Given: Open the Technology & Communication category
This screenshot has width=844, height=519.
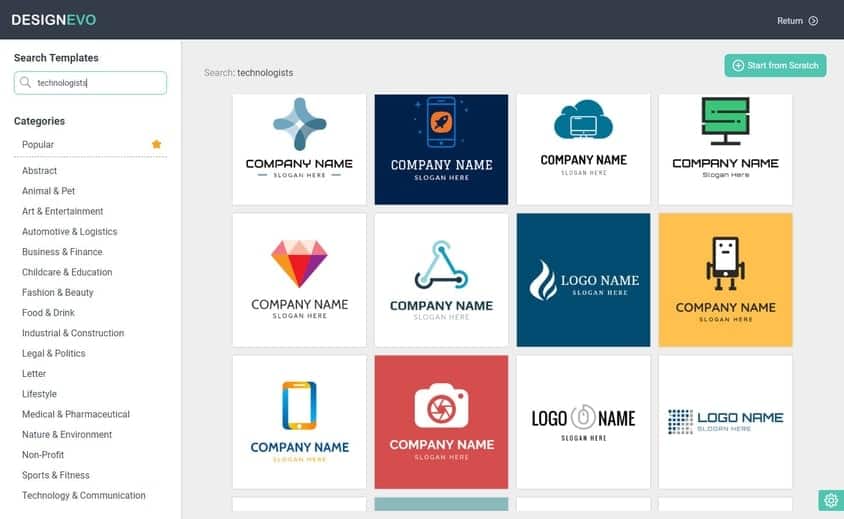Looking at the screenshot, I should coord(84,495).
